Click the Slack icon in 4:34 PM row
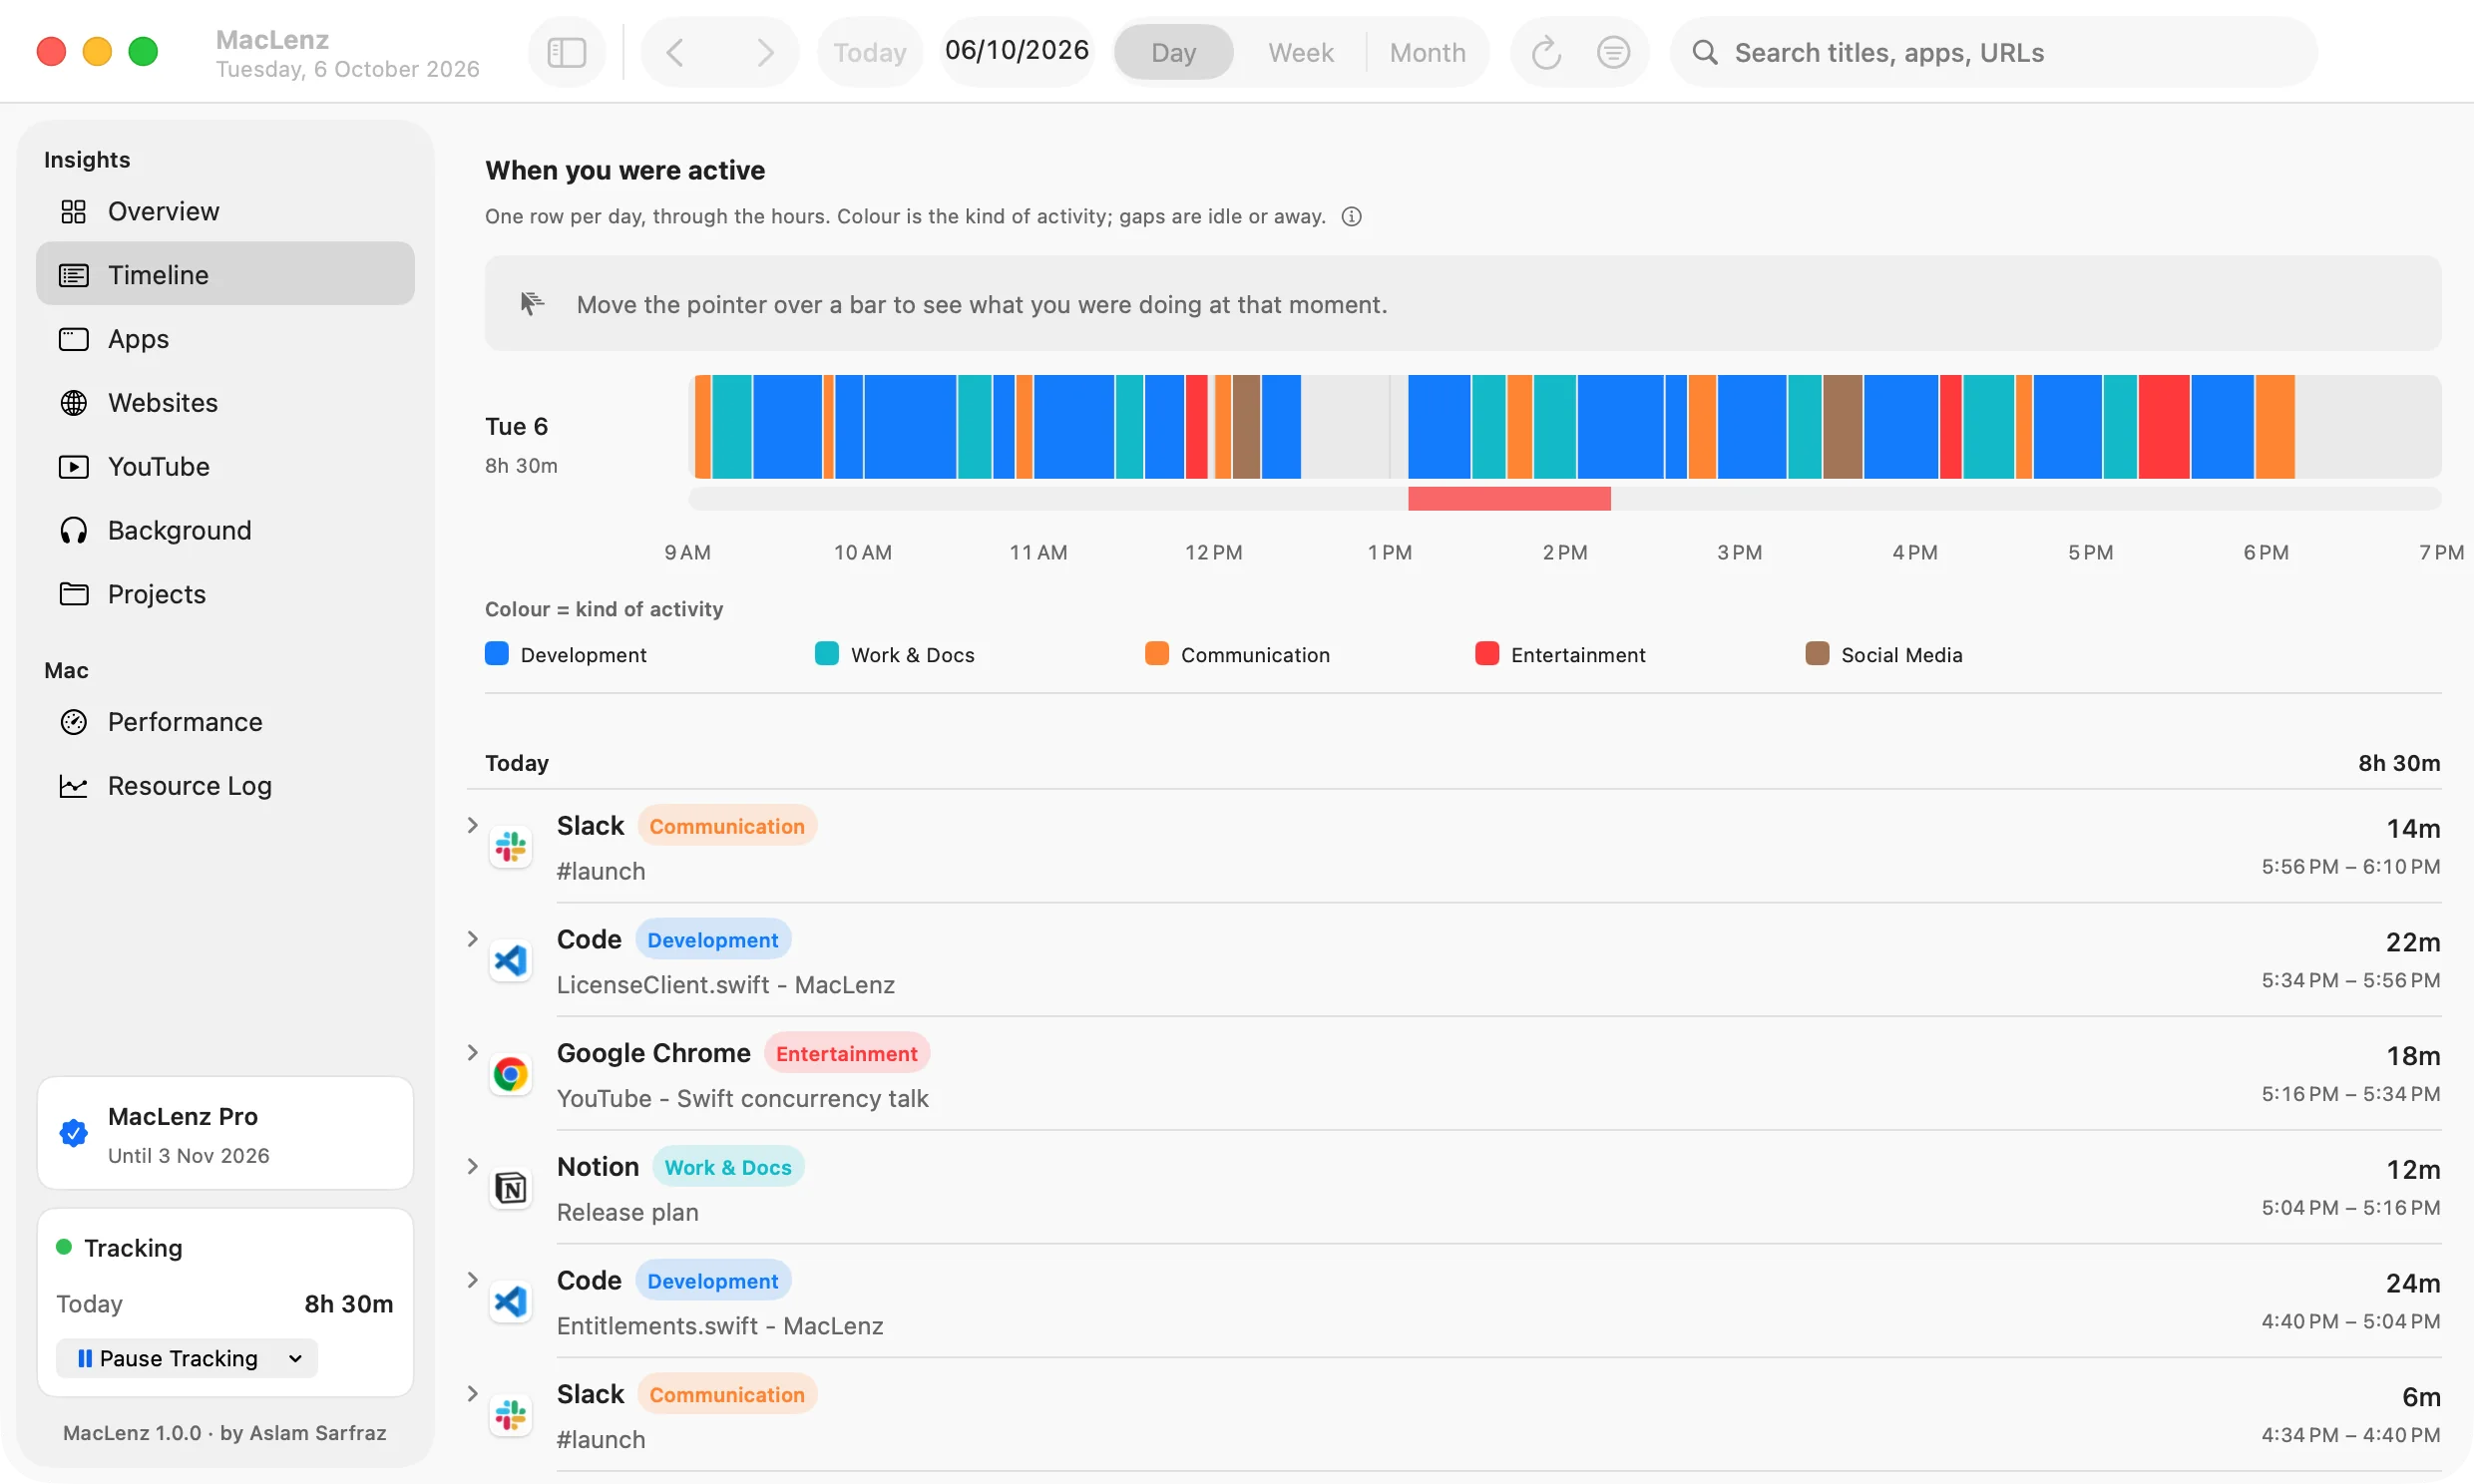 [x=510, y=1416]
